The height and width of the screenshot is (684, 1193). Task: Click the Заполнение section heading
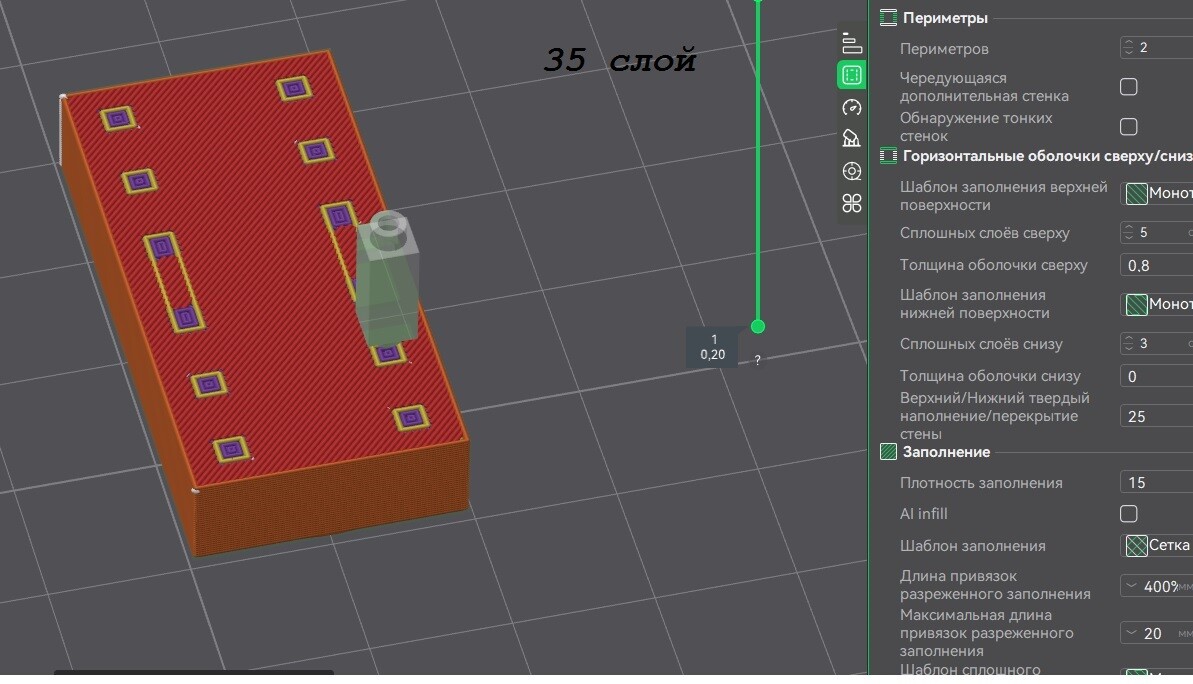tap(946, 452)
